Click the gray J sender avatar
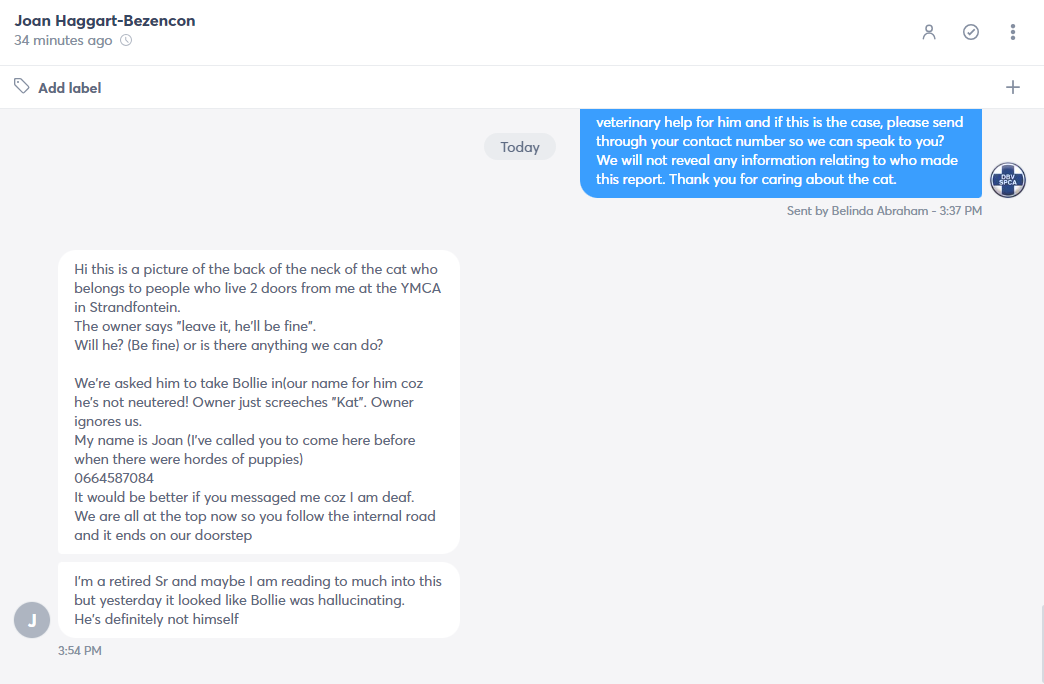The height and width of the screenshot is (684, 1044). point(32,620)
